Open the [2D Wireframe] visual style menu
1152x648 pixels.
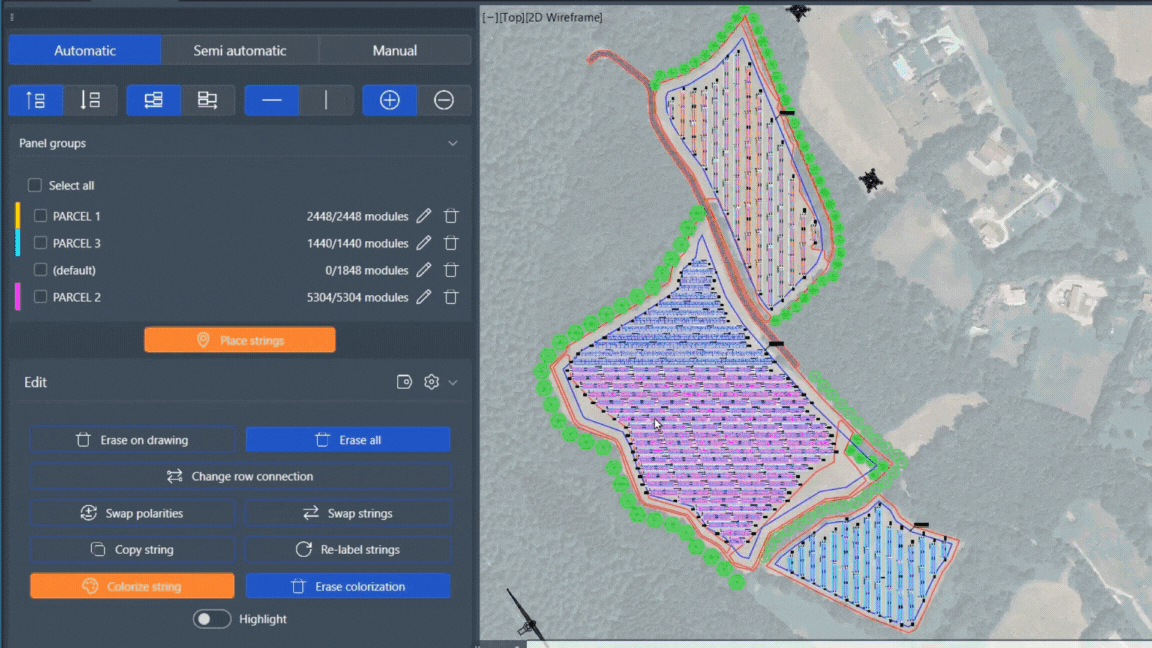click(564, 17)
